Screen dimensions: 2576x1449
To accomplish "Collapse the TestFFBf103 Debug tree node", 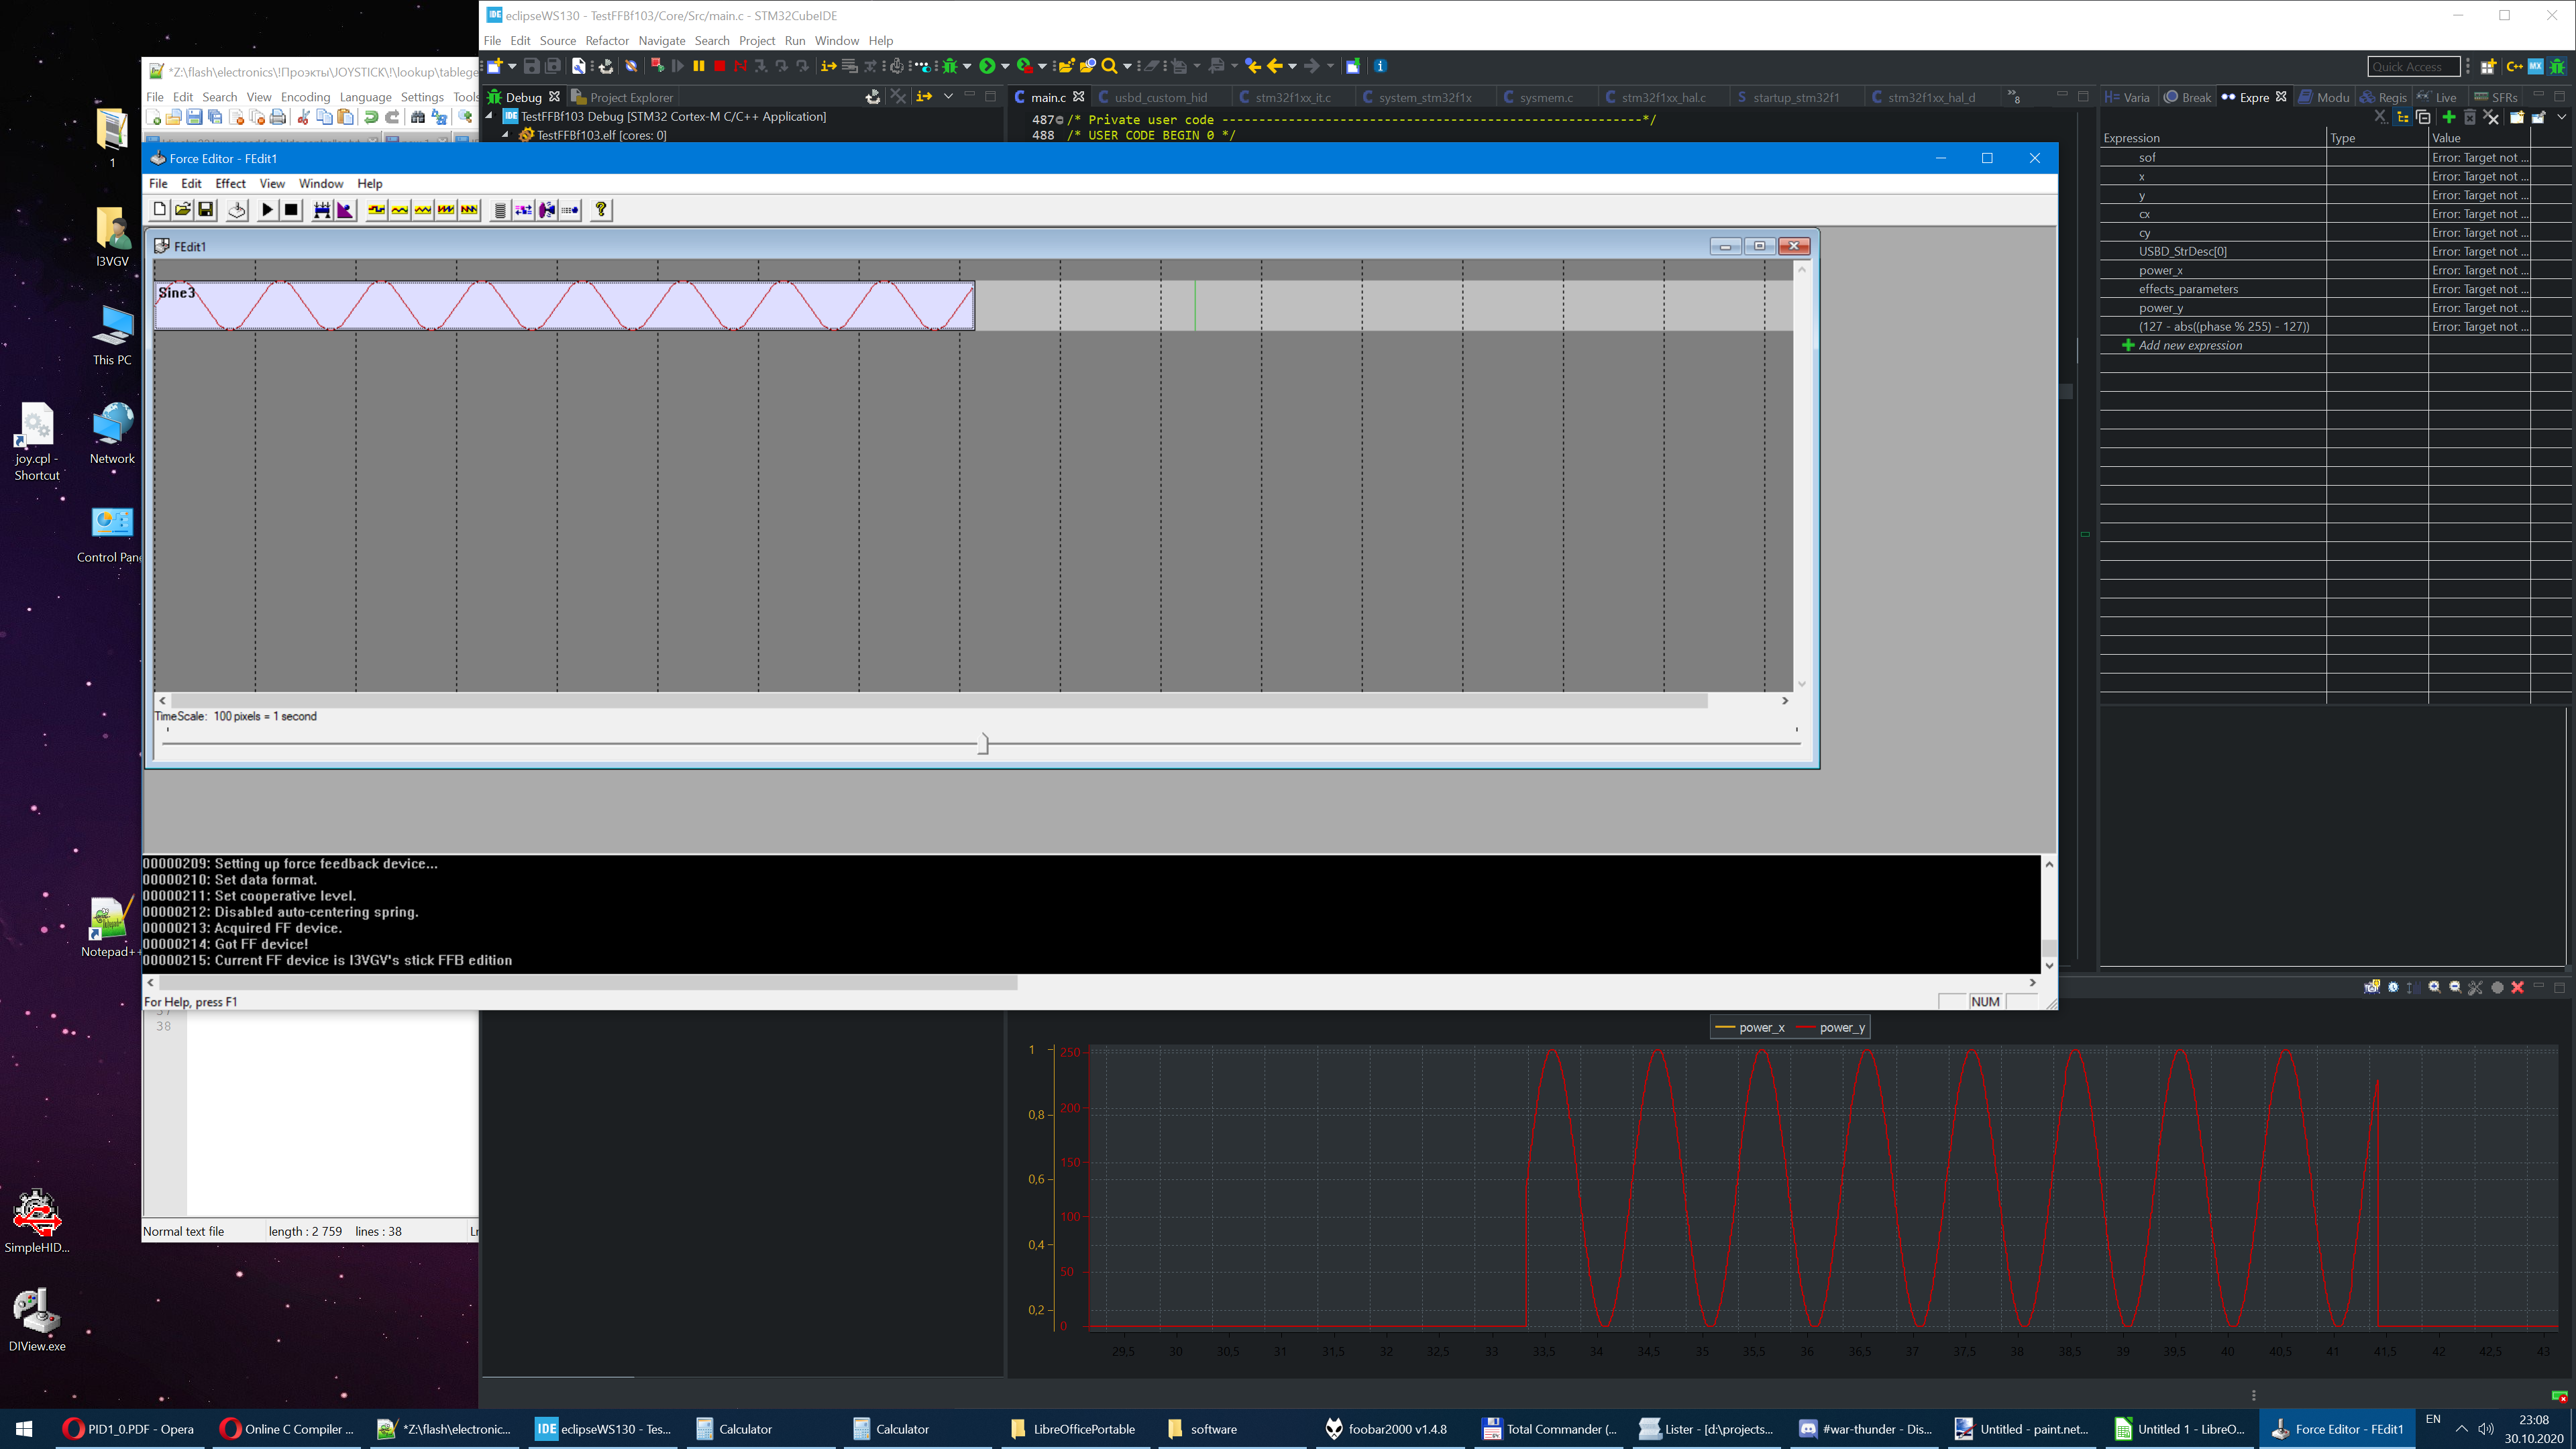I will pos(490,116).
